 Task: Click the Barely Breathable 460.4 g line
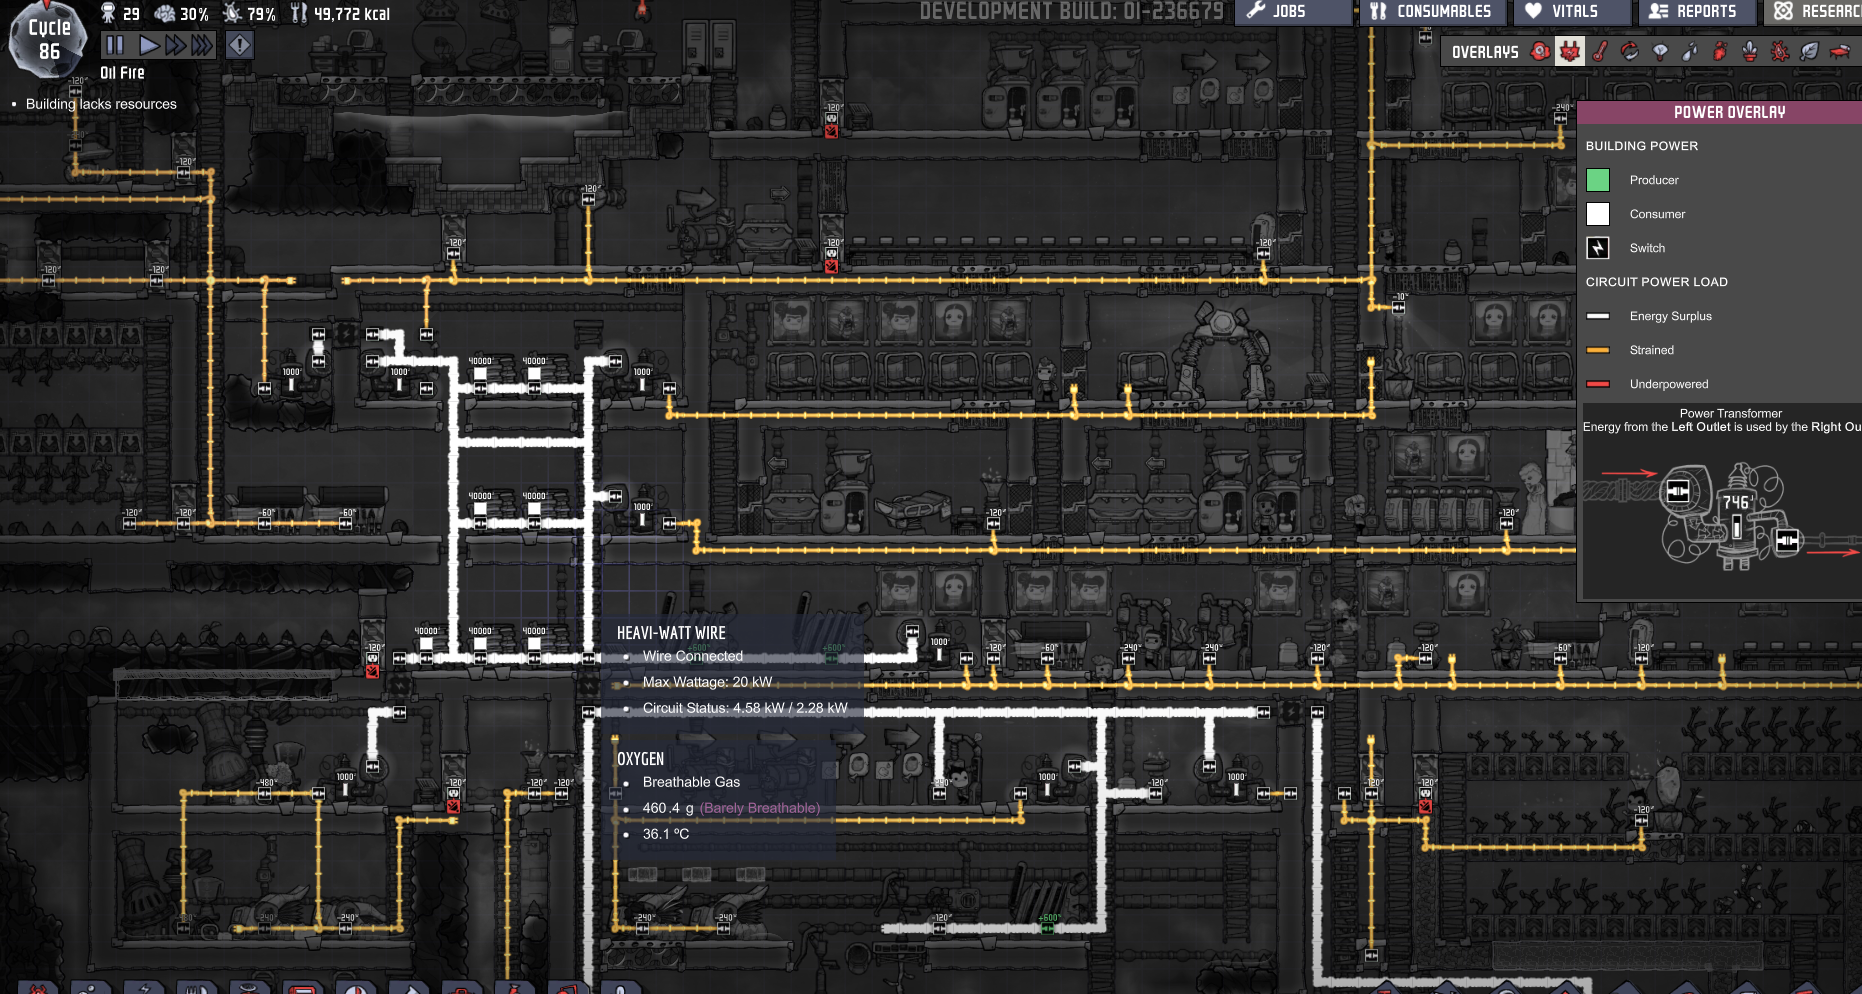click(x=731, y=808)
